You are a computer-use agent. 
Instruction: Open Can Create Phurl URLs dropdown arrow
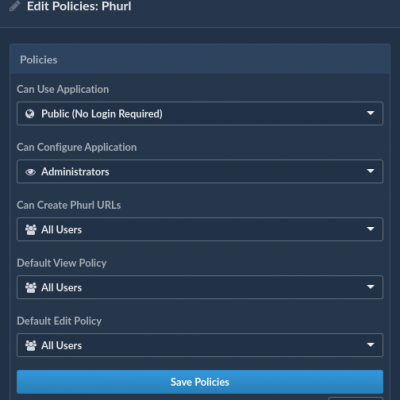[370, 229]
